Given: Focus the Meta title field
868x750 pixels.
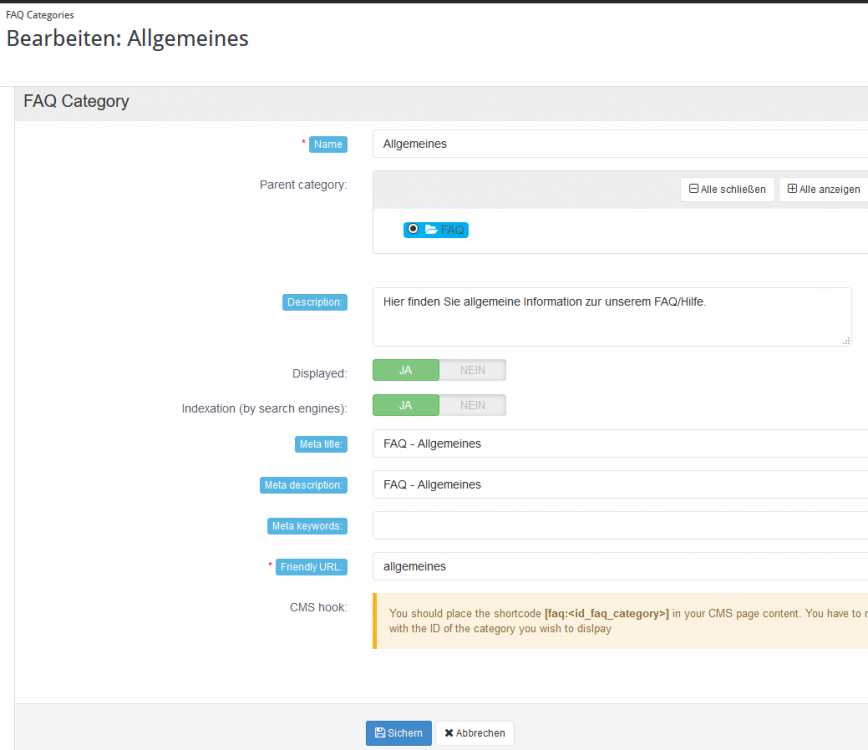Looking at the screenshot, I should (620, 444).
